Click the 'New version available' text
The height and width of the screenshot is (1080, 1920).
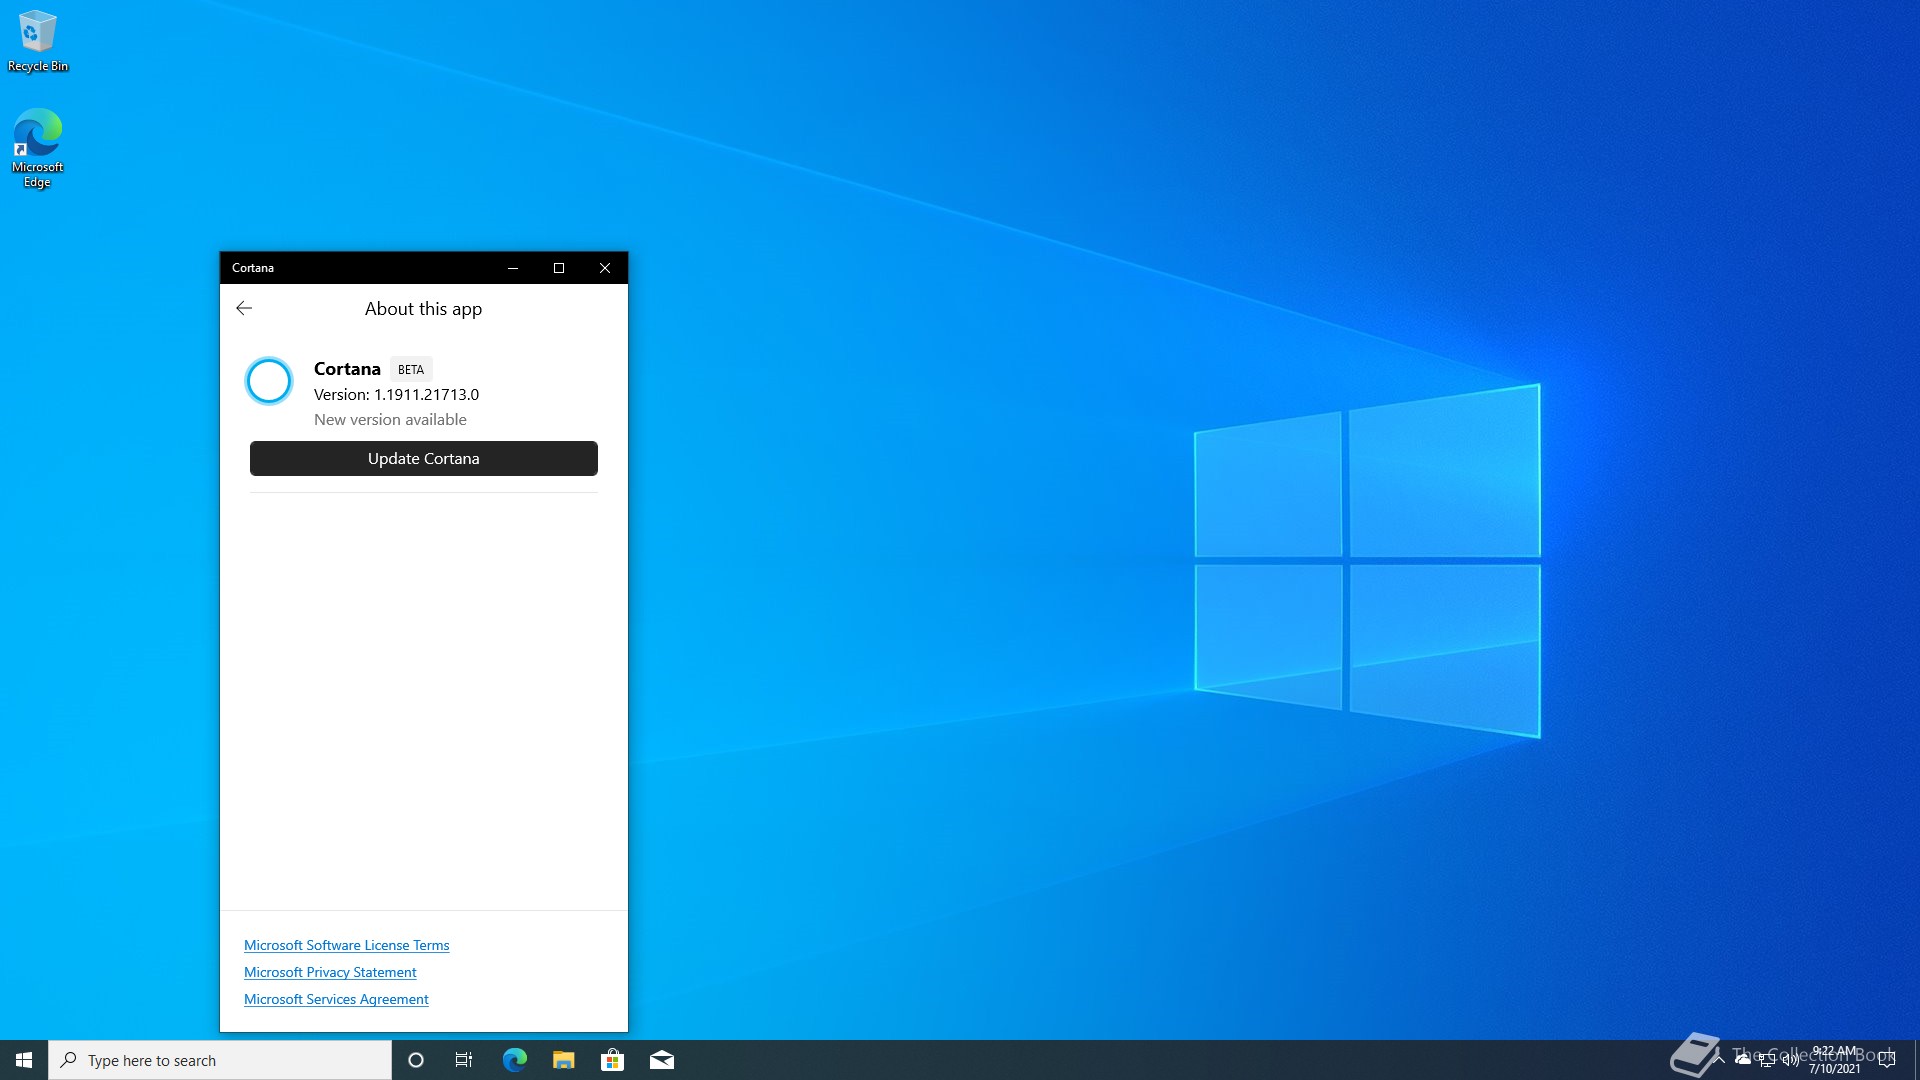(390, 420)
